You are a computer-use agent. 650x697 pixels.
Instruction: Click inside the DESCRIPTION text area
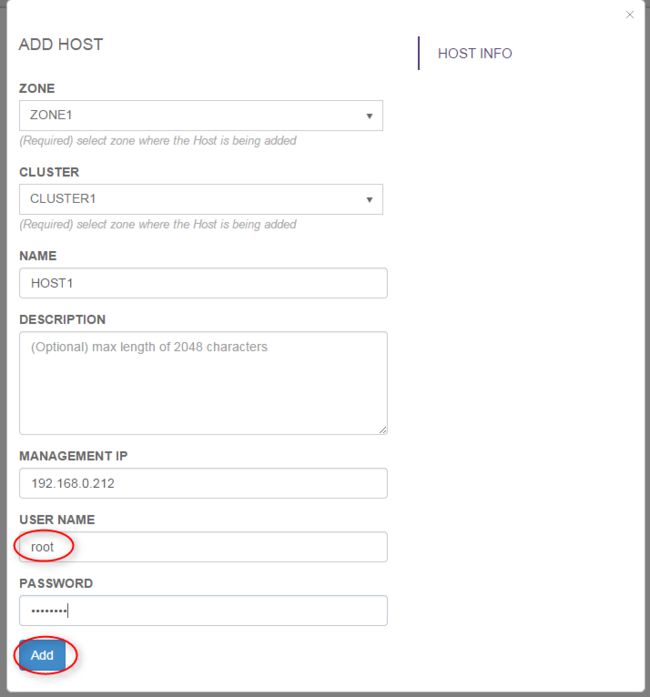[203, 383]
